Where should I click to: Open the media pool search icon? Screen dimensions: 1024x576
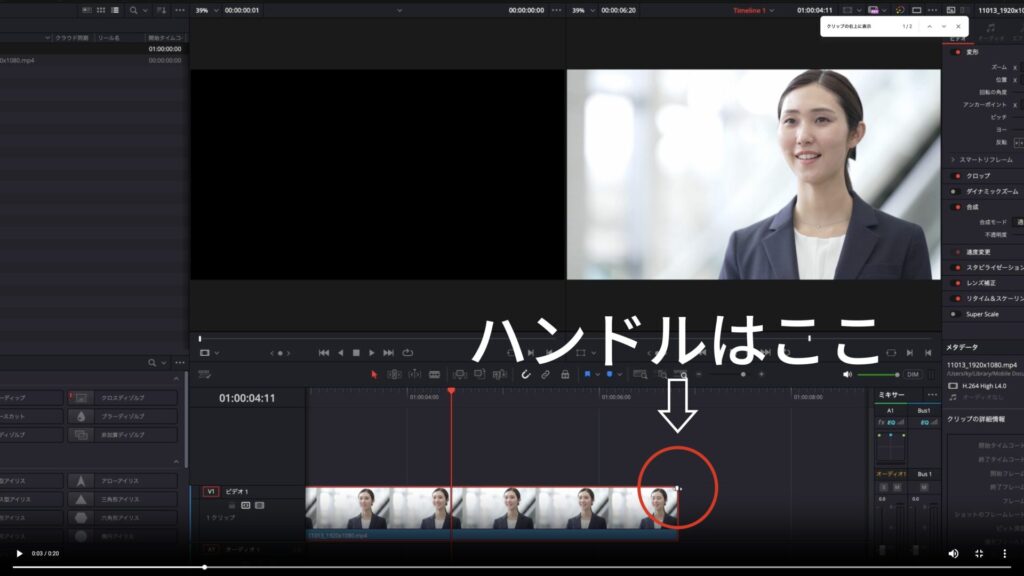[x=133, y=10]
